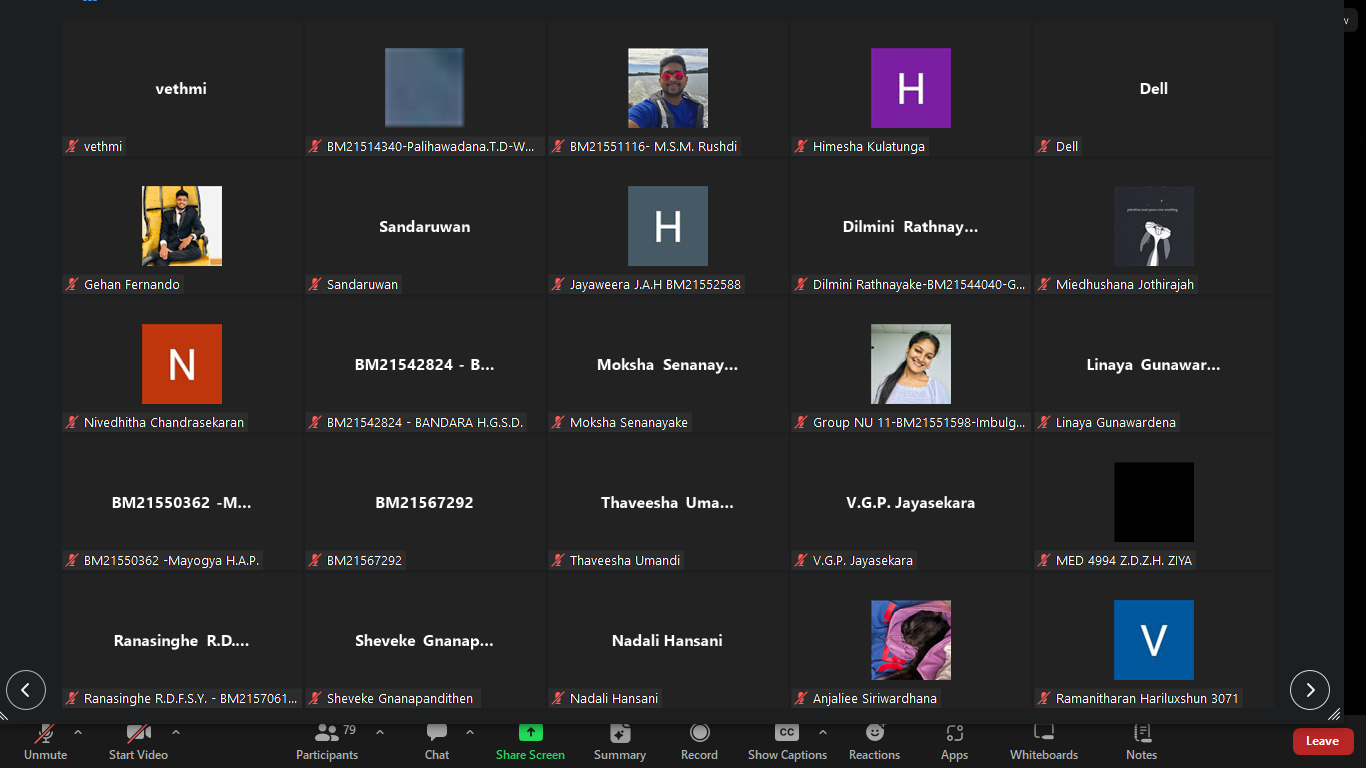Select Gehan Fernando's video tile
This screenshot has height=768, width=1366.
click(x=182, y=227)
